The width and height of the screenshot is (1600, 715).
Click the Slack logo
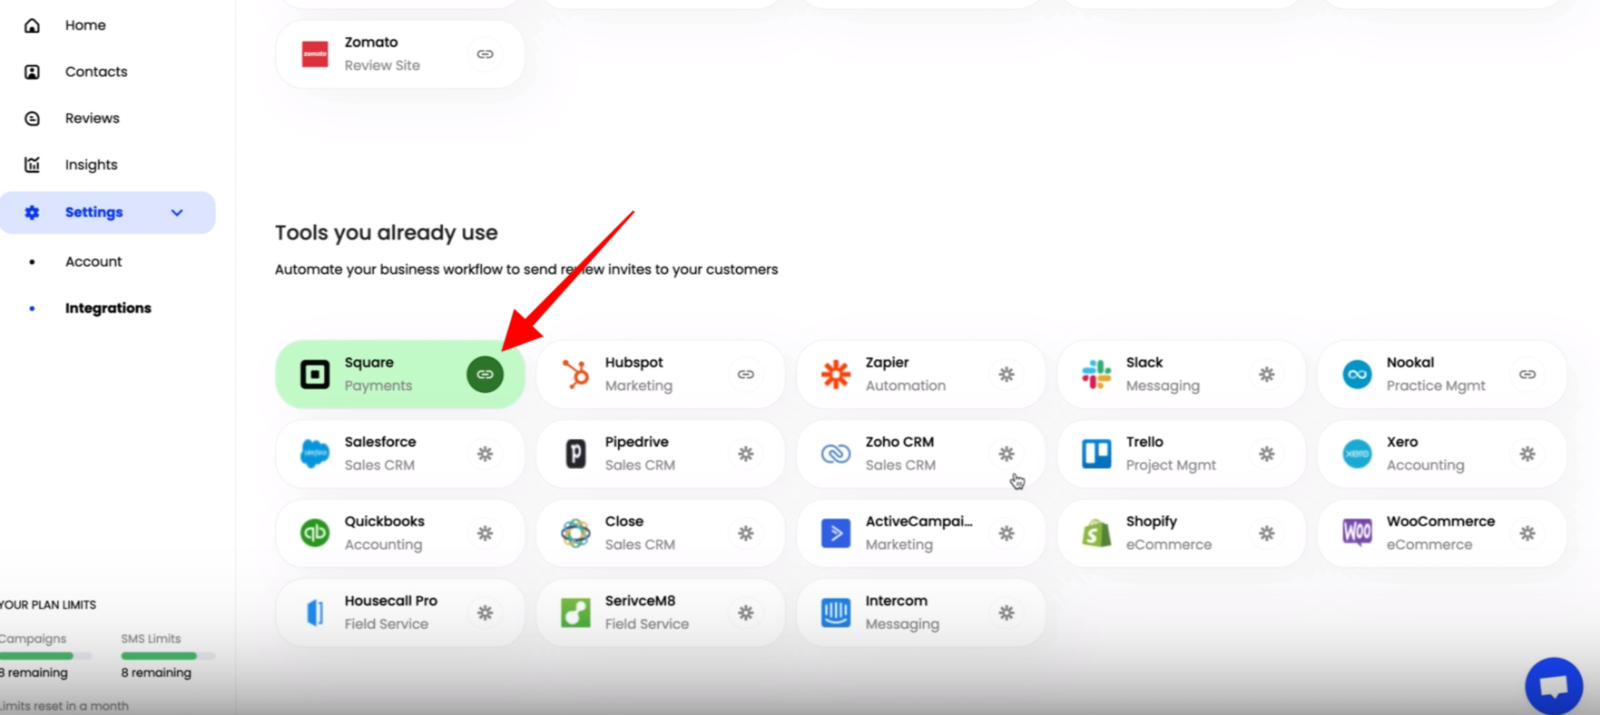1096,374
